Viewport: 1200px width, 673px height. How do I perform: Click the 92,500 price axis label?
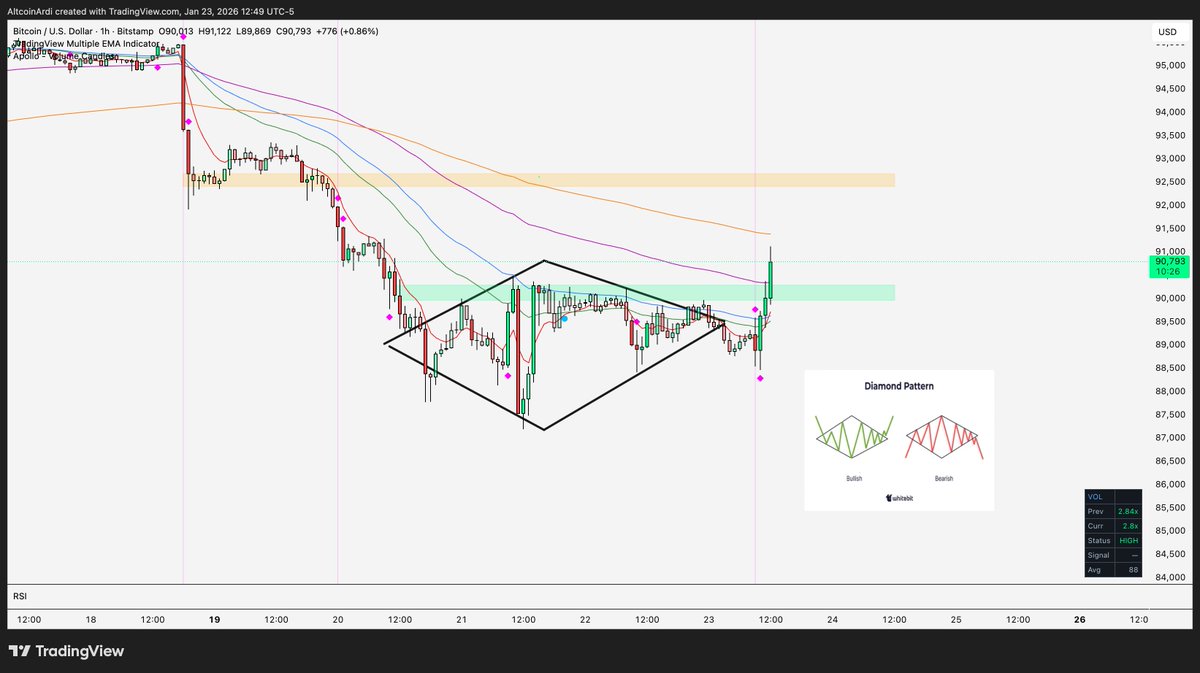1172,182
